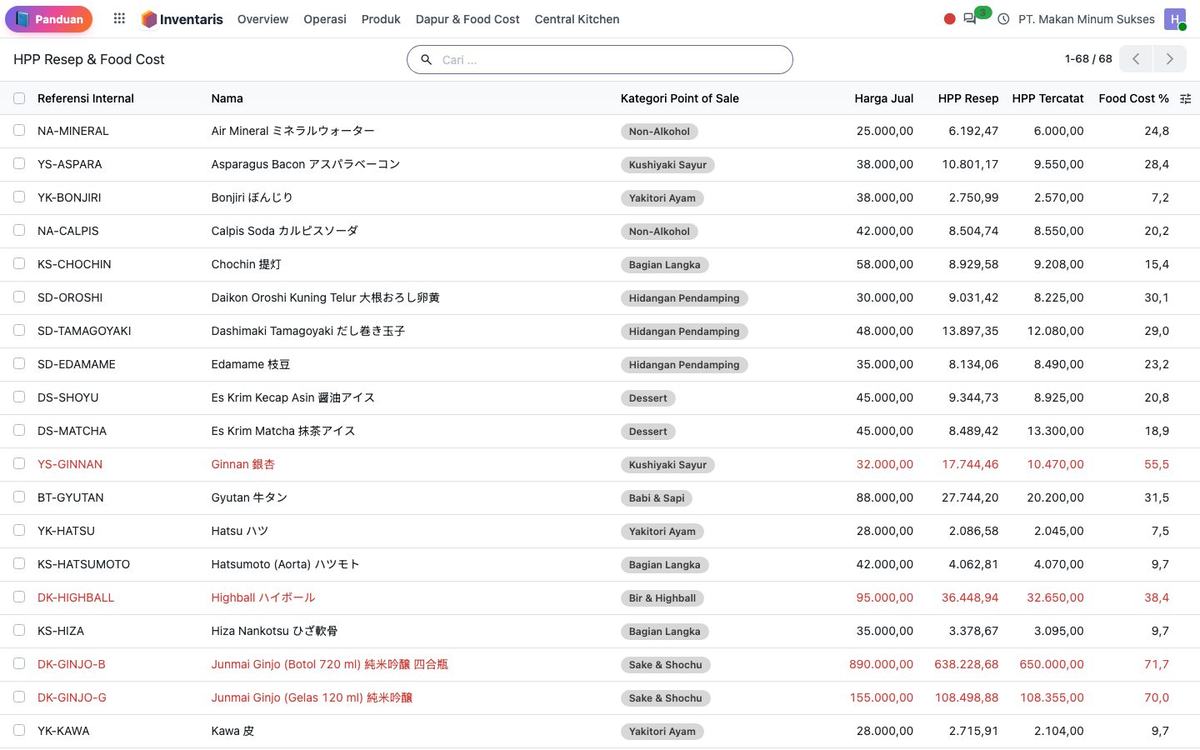This screenshot has height=750, width=1200.
Task: Open the Produk menu
Action: 381,19
